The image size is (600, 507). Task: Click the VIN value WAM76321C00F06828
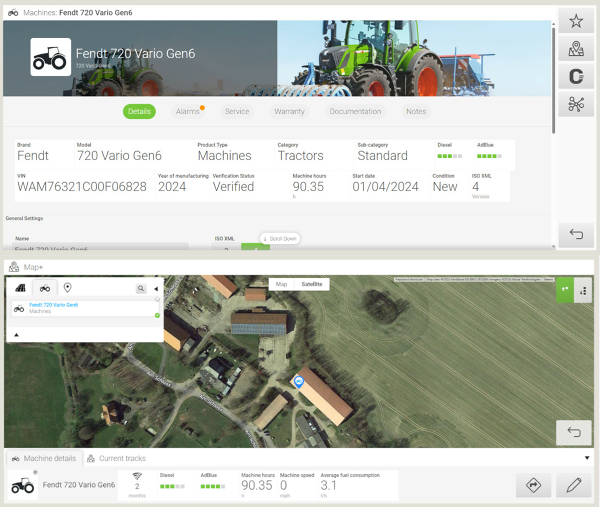[82, 187]
